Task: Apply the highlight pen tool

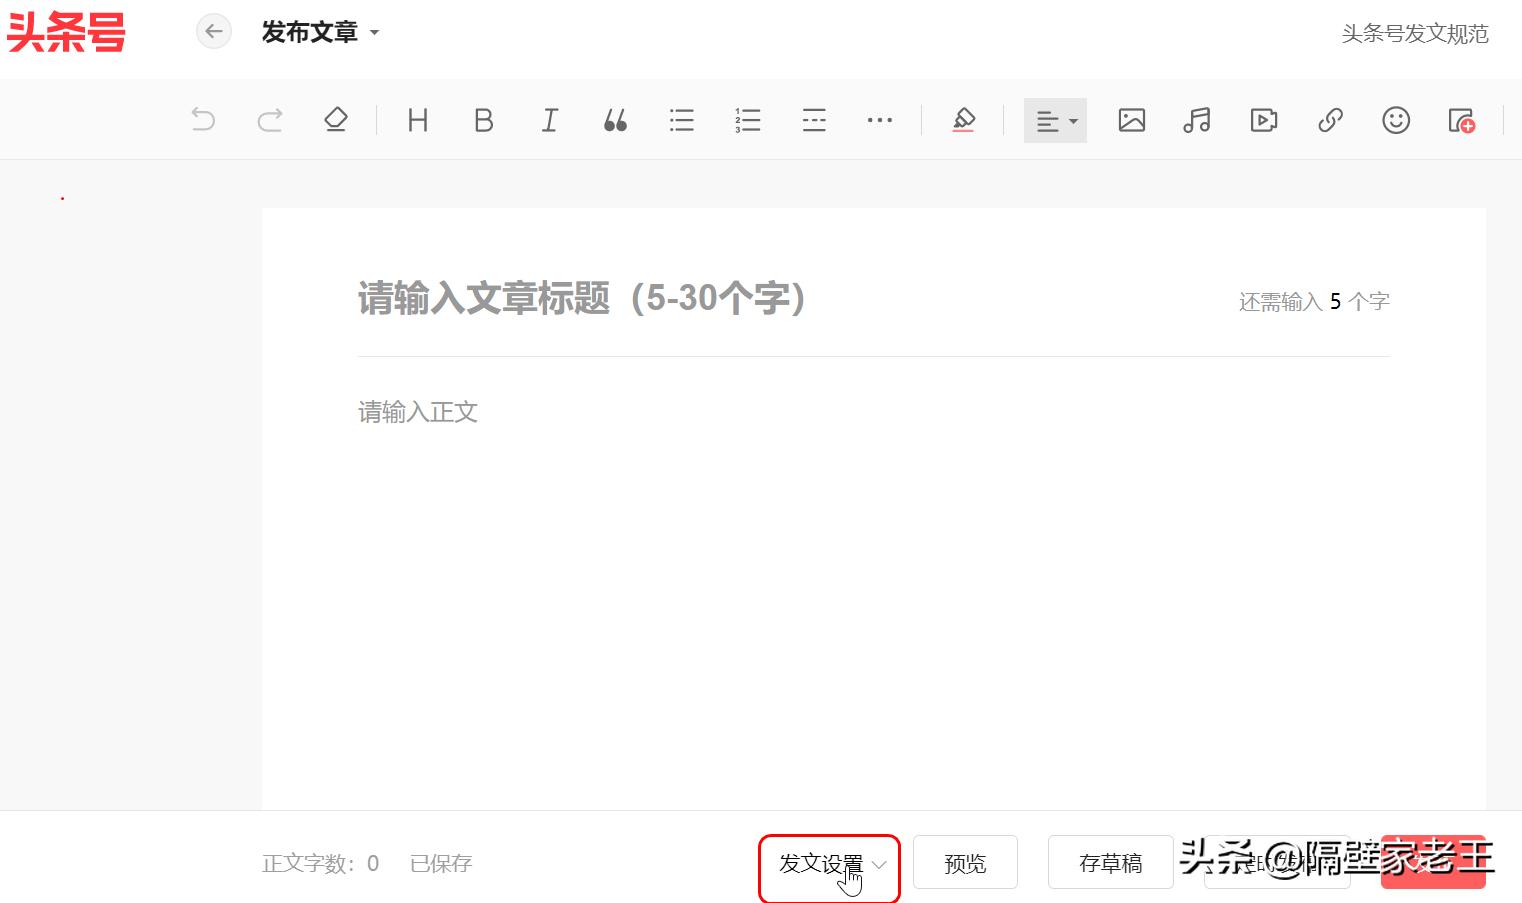Action: click(963, 120)
